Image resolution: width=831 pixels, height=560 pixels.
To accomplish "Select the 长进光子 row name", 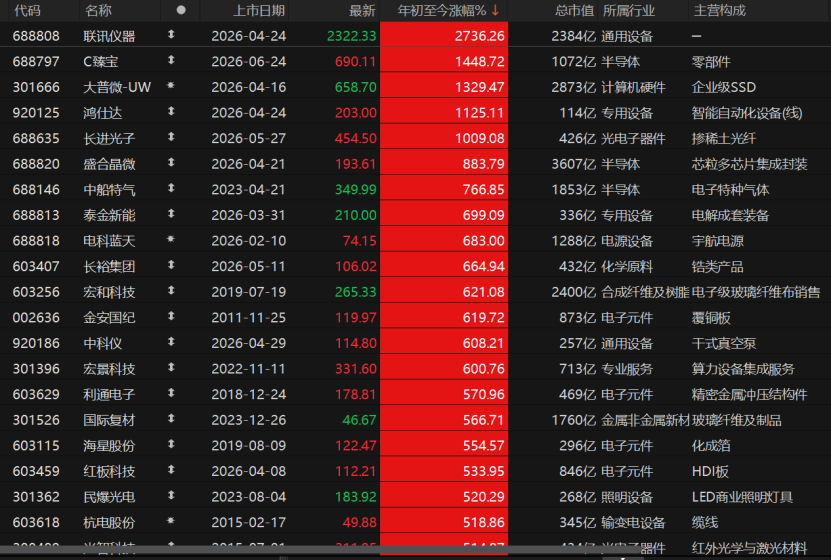I will tap(109, 139).
